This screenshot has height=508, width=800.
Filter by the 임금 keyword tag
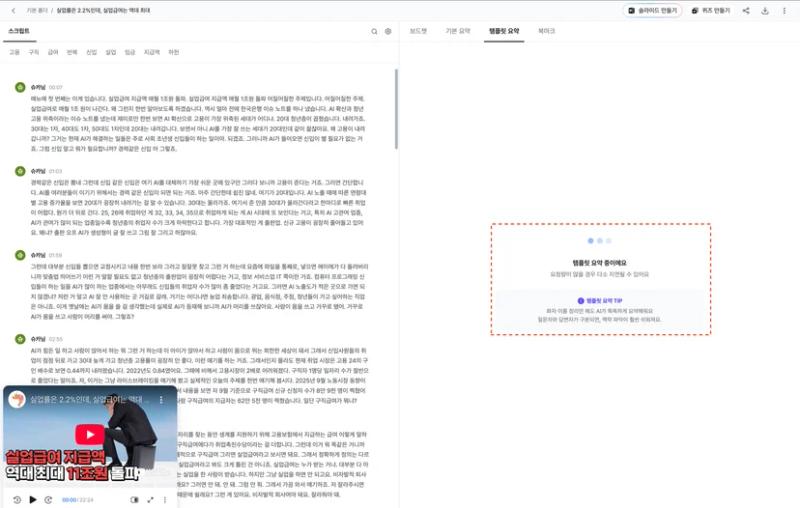[130, 52]
